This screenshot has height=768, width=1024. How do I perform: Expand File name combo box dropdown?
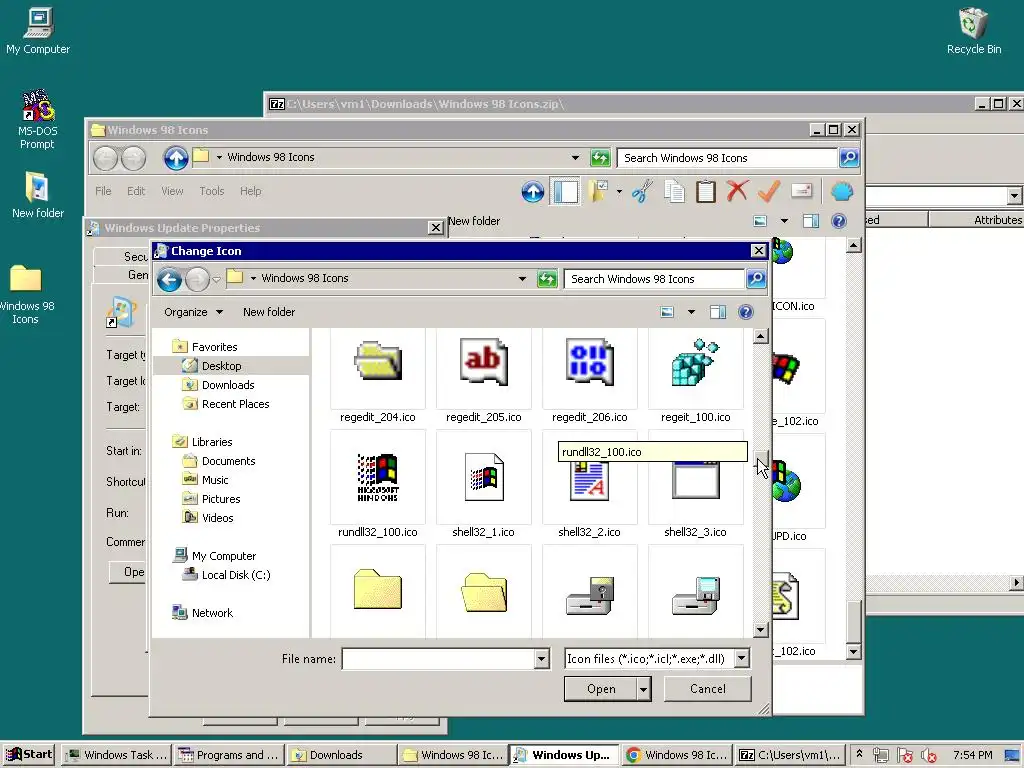pyautogui.click(x=541, y=659)
